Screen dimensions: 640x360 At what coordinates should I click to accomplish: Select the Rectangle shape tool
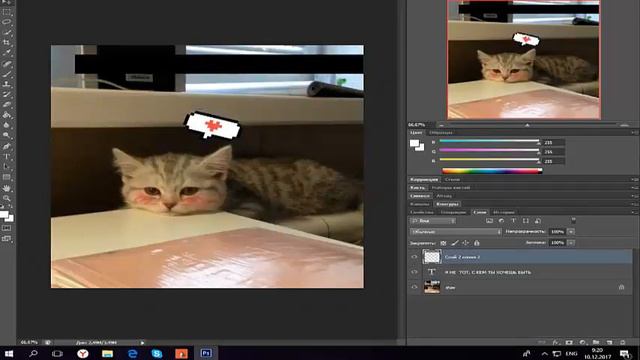click(7, 177)
